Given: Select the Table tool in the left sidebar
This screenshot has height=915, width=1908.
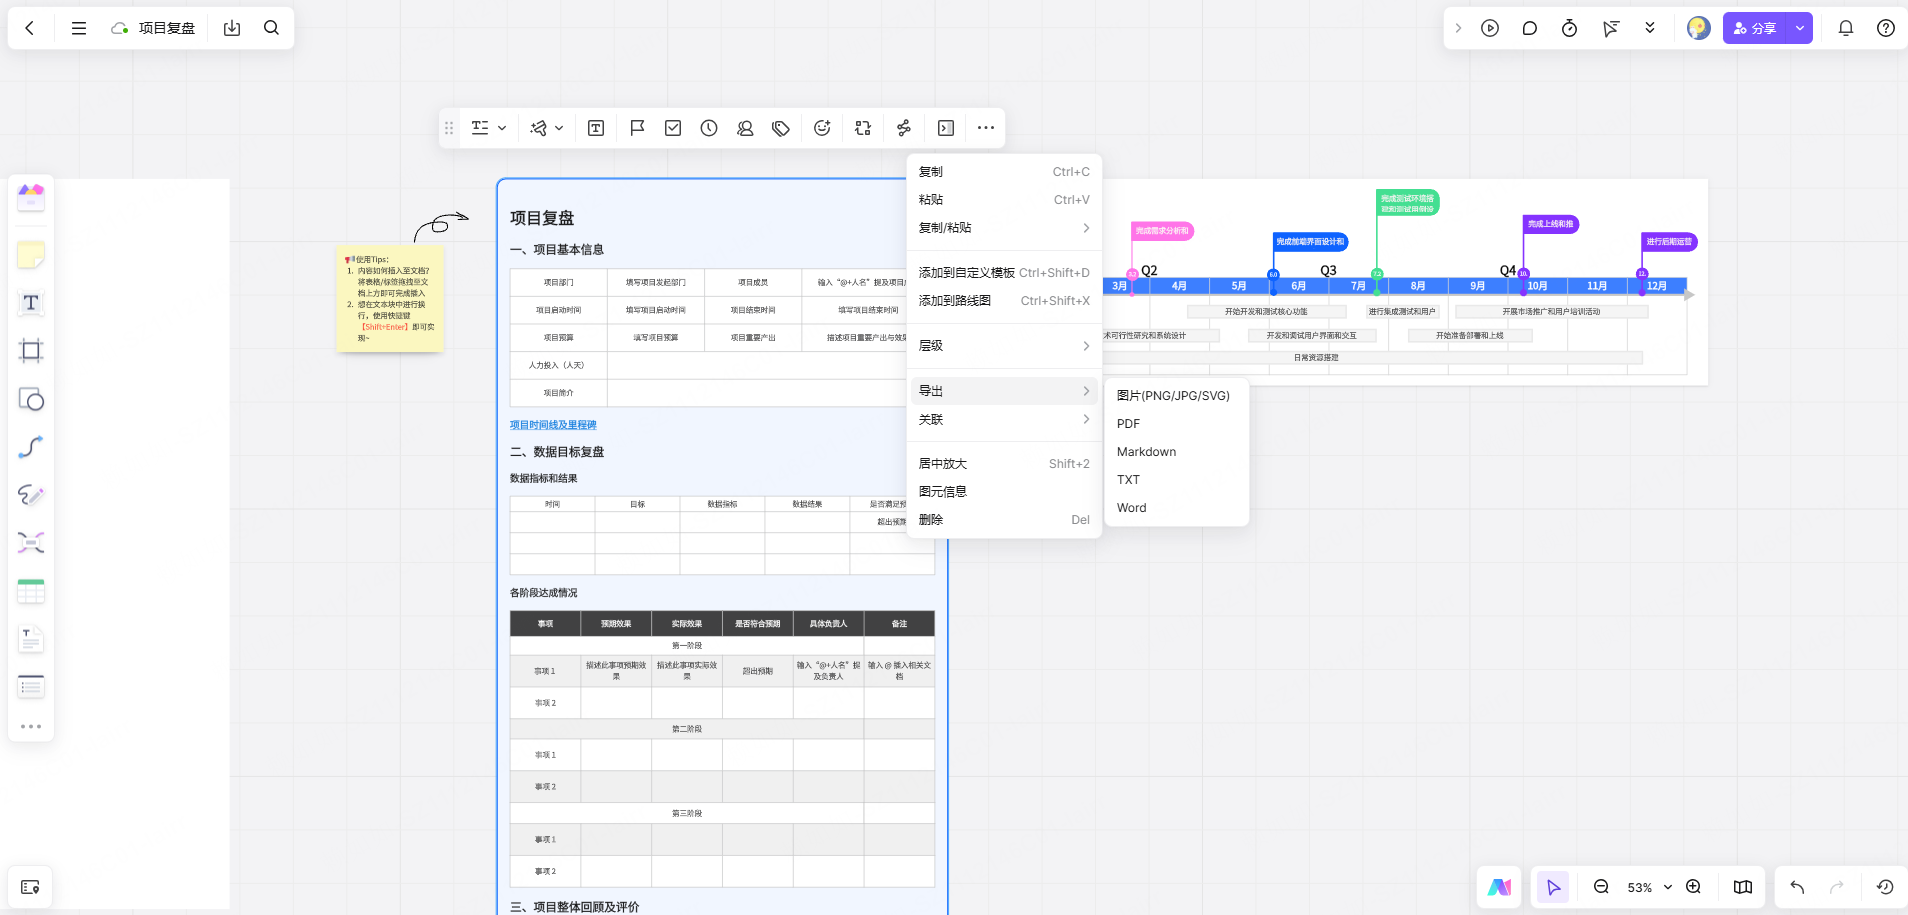Looking at the screenshot, I should click(30, 591).
